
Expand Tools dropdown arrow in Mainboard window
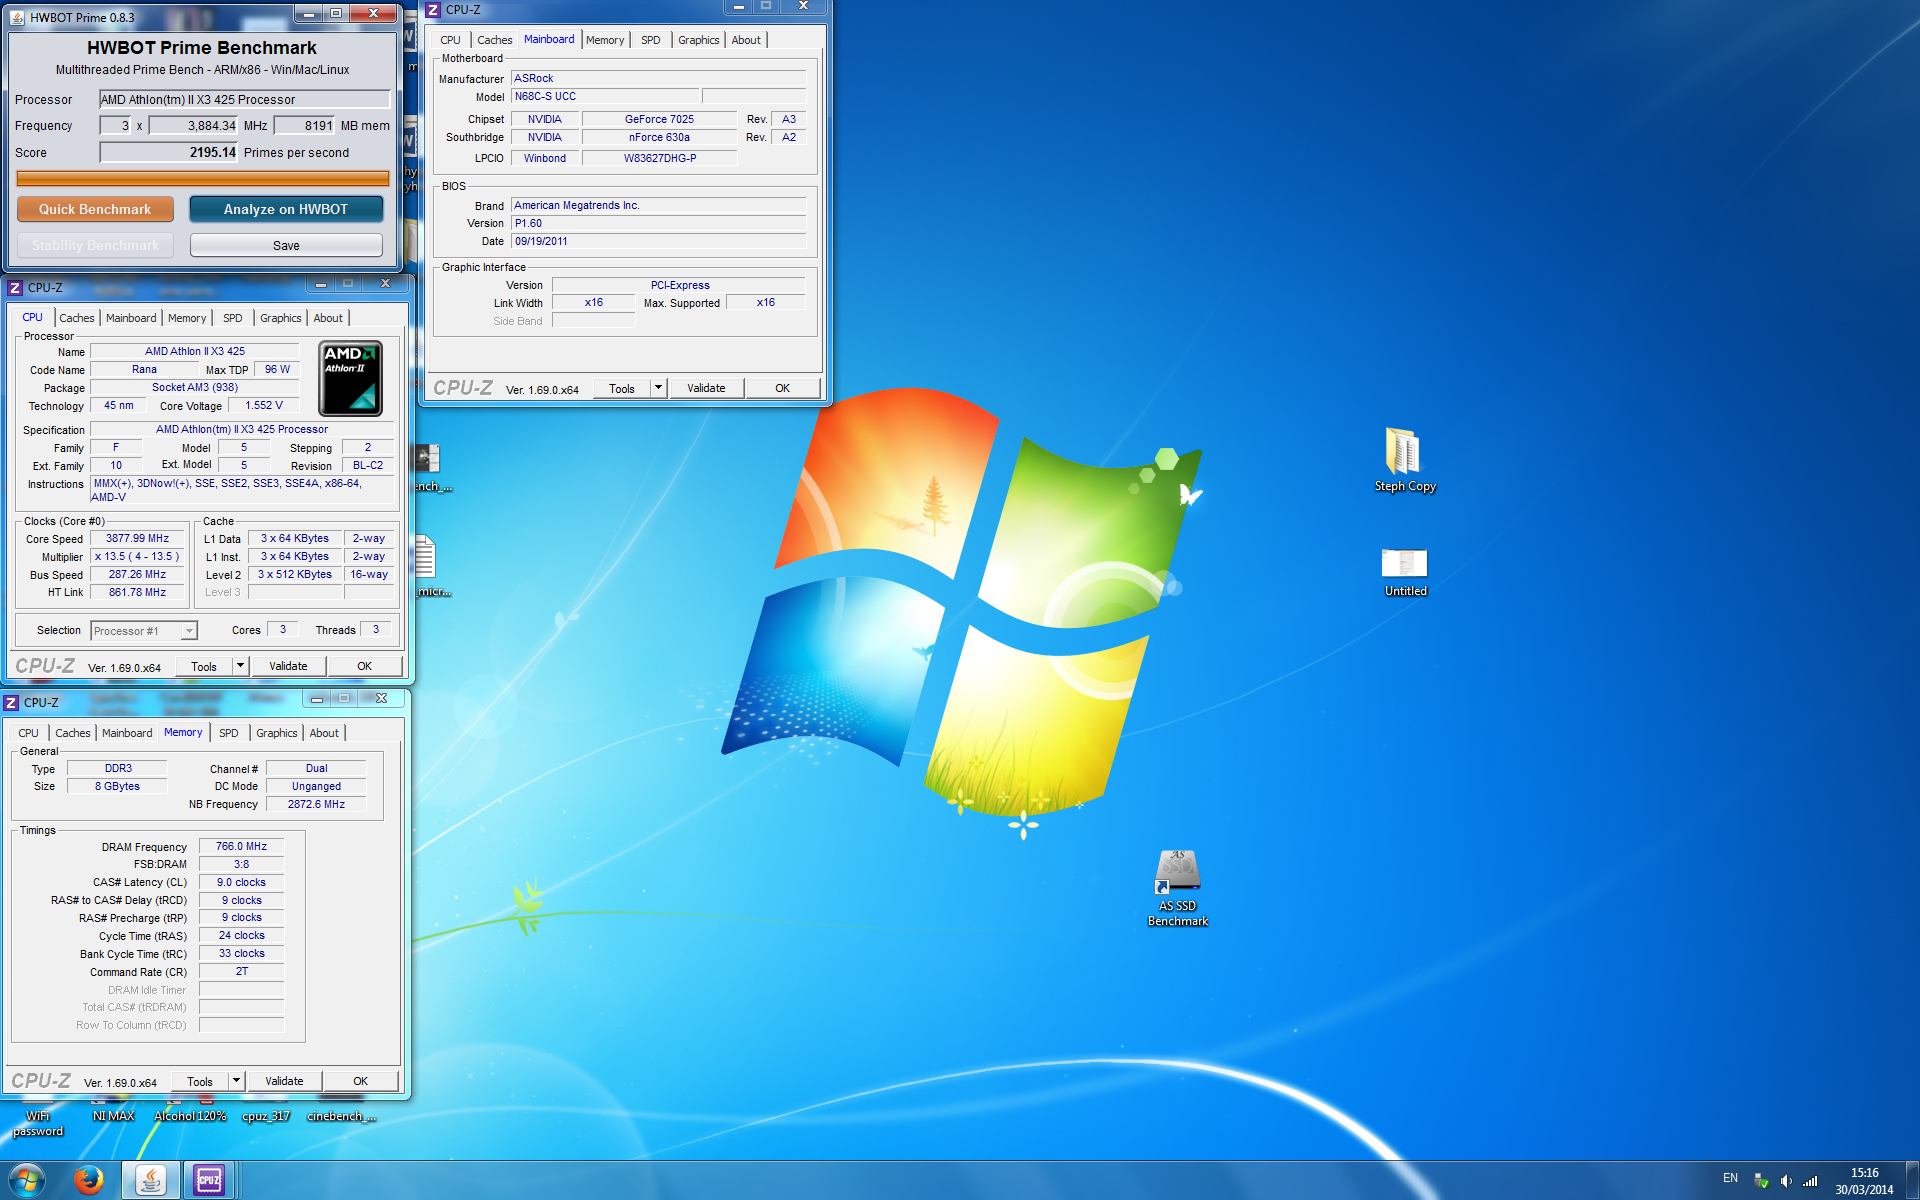coord(658,388)
